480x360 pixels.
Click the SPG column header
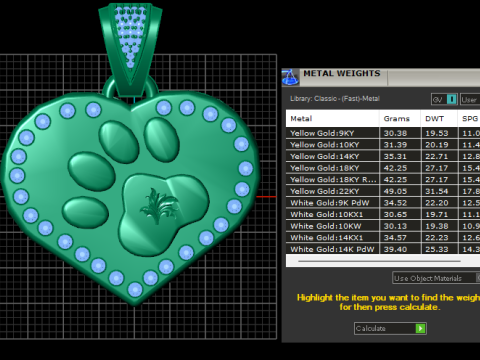469,119
